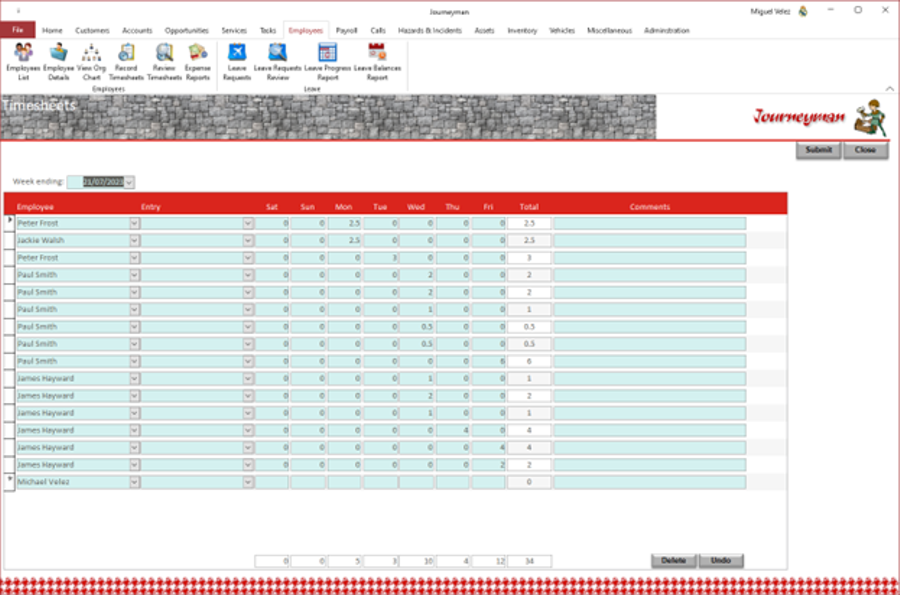Open the first row Peter Frost employee dropdown
The height and width of the screenshot is (595, 900).
(134, 223)
